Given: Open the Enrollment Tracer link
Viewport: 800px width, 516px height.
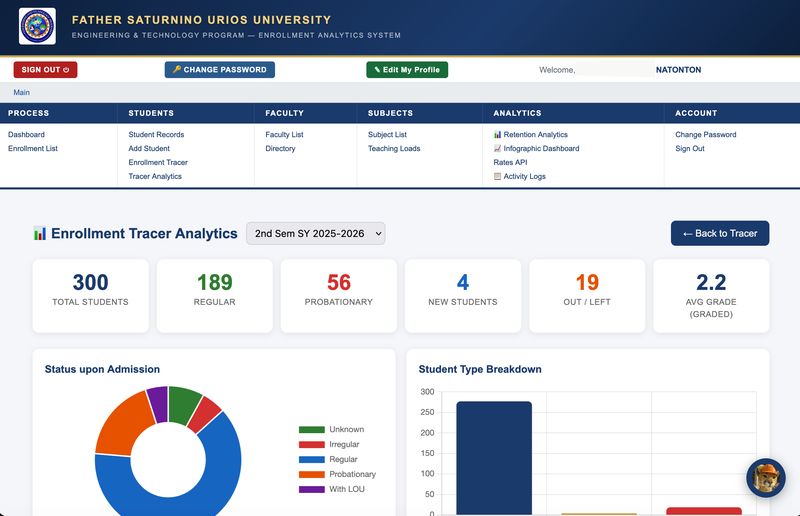Looking at the screenshot, I should coord(158,162).
